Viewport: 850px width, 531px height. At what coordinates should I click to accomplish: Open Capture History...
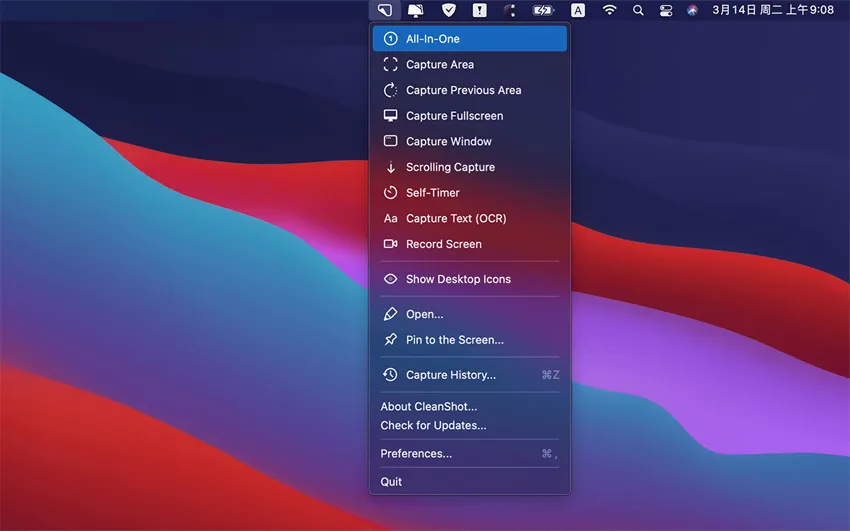tap(450, 375)
